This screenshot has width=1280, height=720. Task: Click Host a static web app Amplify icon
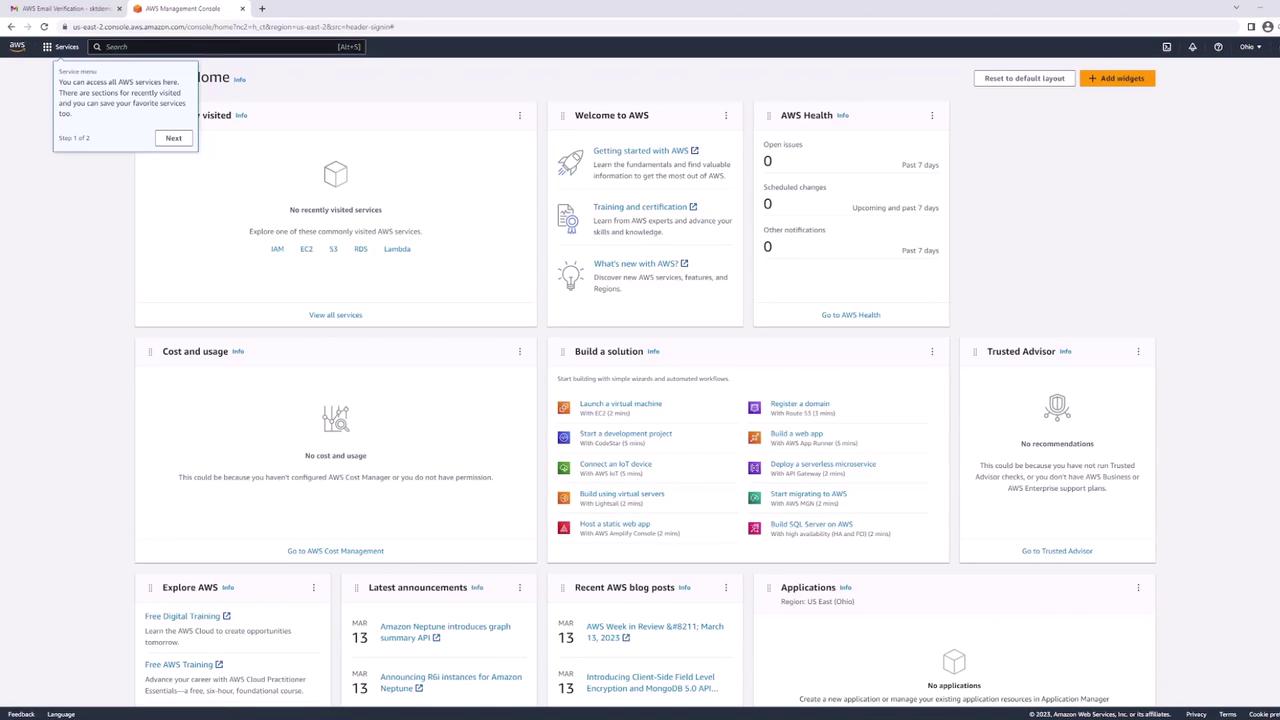point(564,528)
